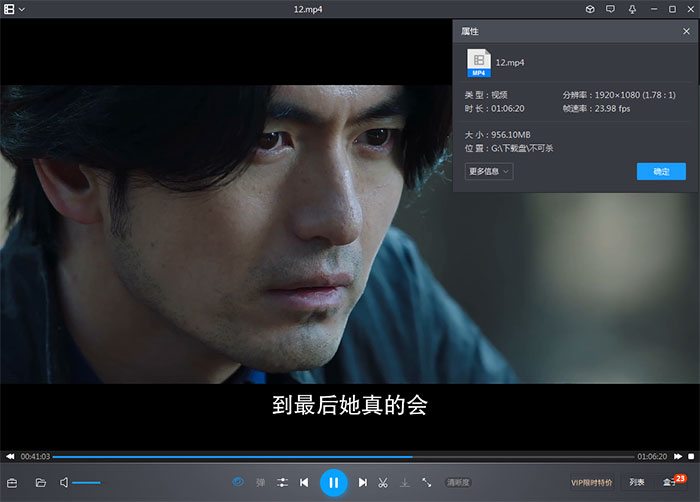This screenshot has width=700, height=502.
Task: Toggle the 弹 danmaku comments
Action: (x=261, y=482)
